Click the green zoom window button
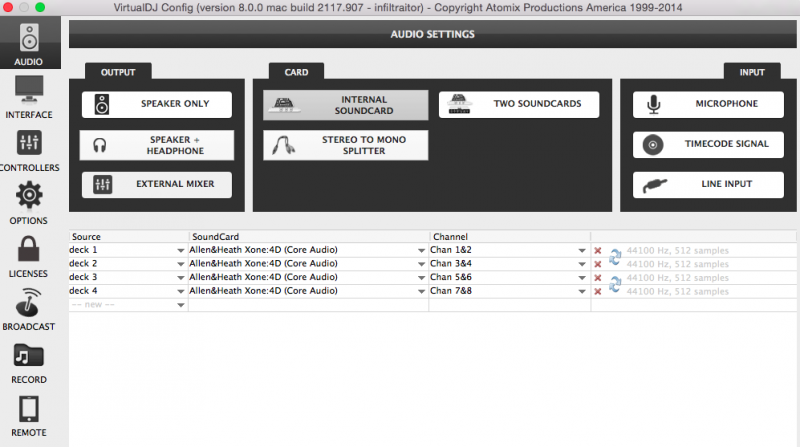This screenshot has height=447, width=800. point(40,7)
